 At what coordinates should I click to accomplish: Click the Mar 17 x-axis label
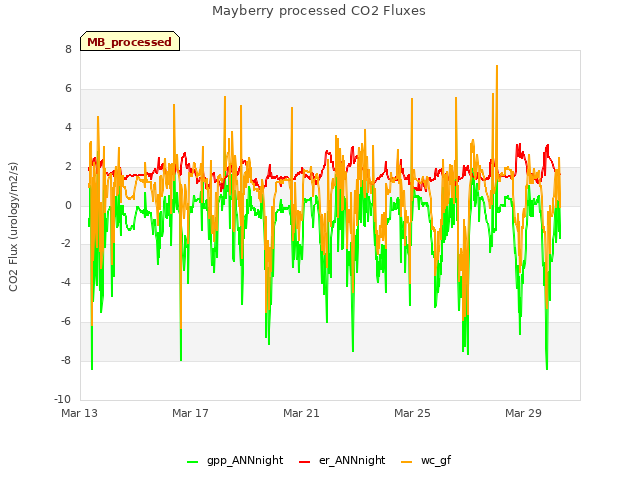pos(190,413)
